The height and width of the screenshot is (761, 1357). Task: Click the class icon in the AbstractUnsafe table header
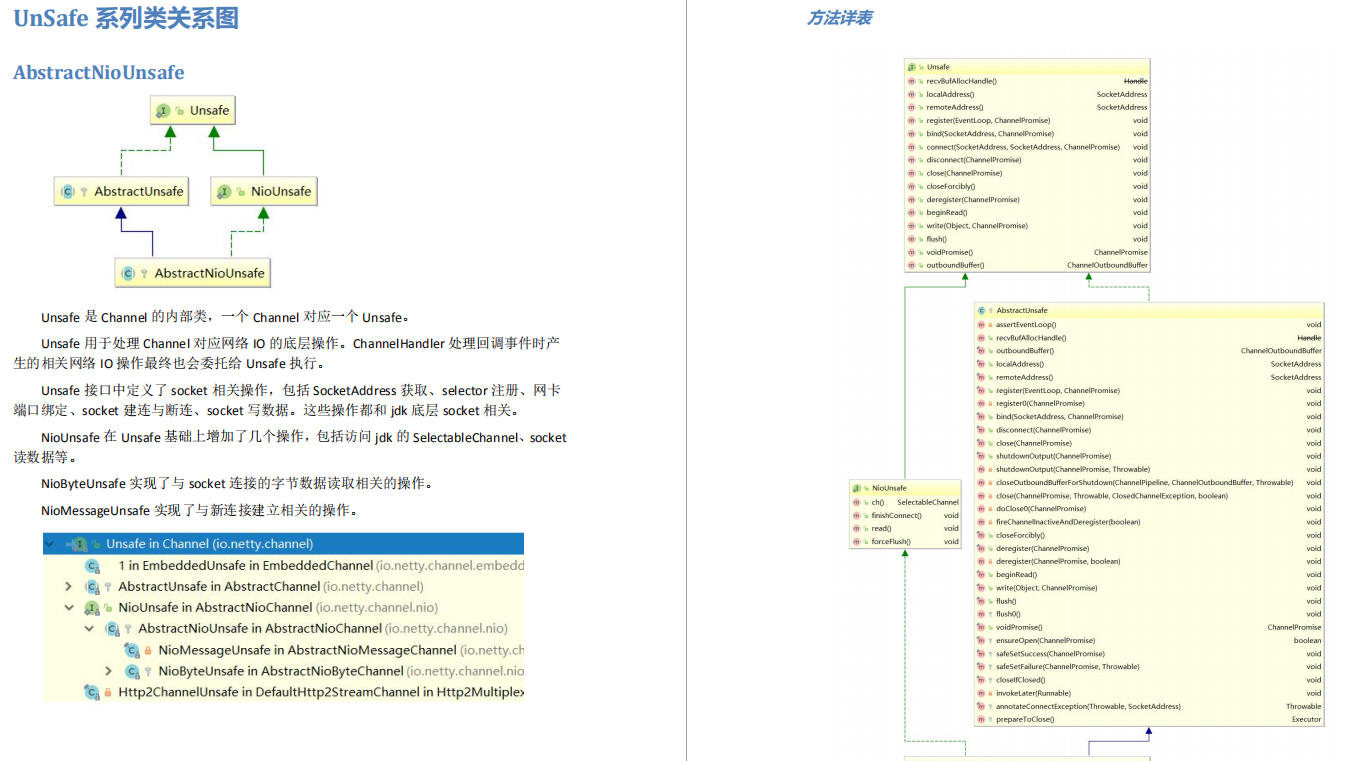tap(981, 311)
